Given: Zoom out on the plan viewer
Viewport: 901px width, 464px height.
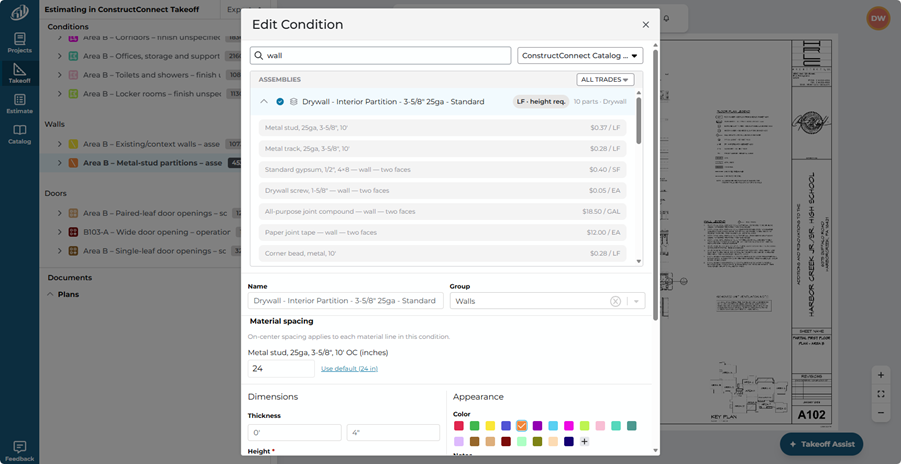Looking at the screenshot, I should 880,413.
